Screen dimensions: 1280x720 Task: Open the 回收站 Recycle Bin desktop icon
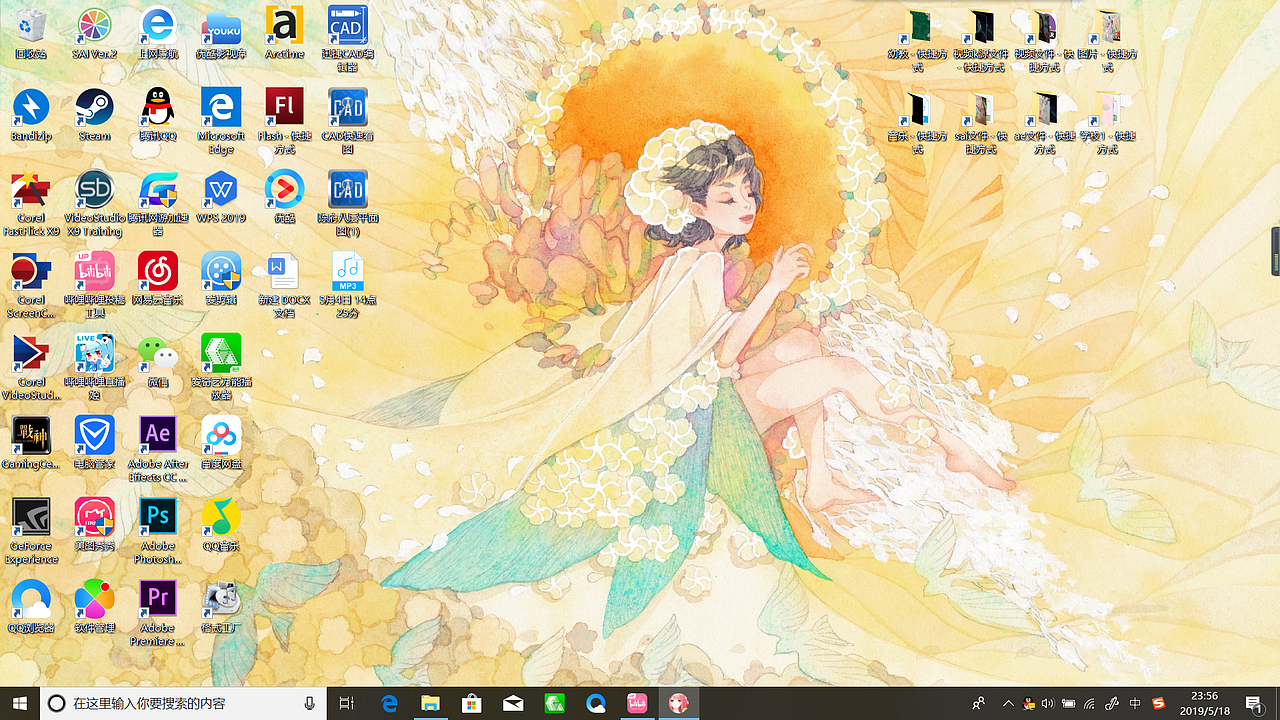[31, 33]
